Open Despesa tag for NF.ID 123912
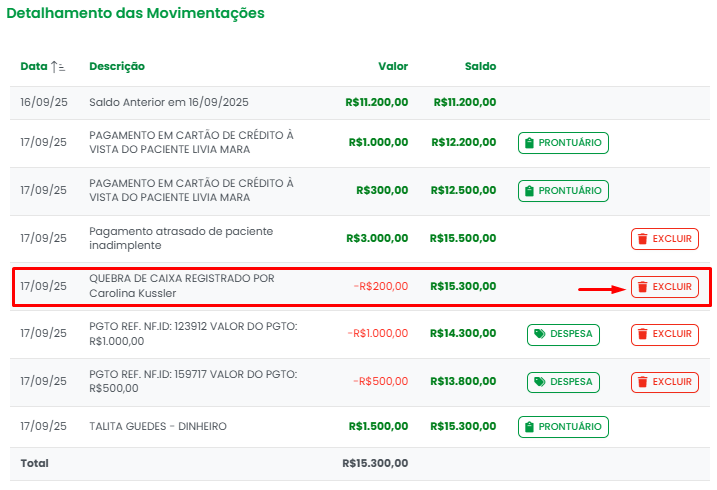Screen dimensions: 717x490 point(563,334)
